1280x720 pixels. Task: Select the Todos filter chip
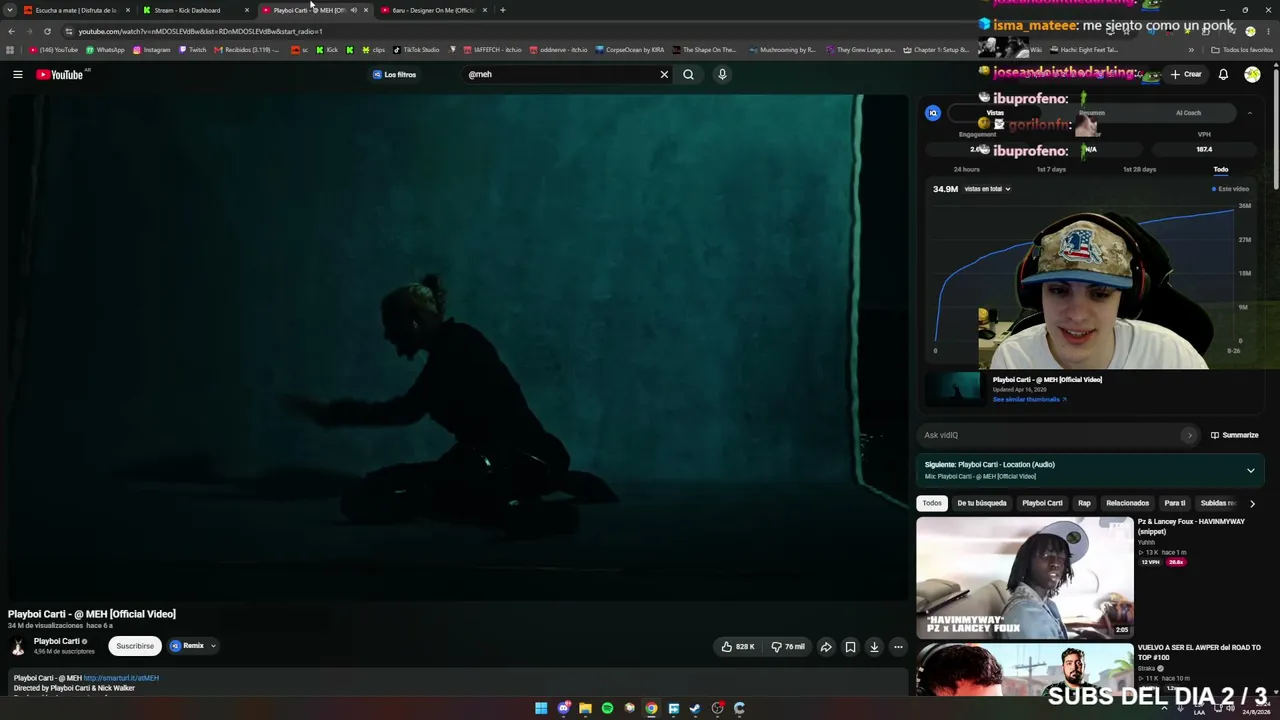932,503
